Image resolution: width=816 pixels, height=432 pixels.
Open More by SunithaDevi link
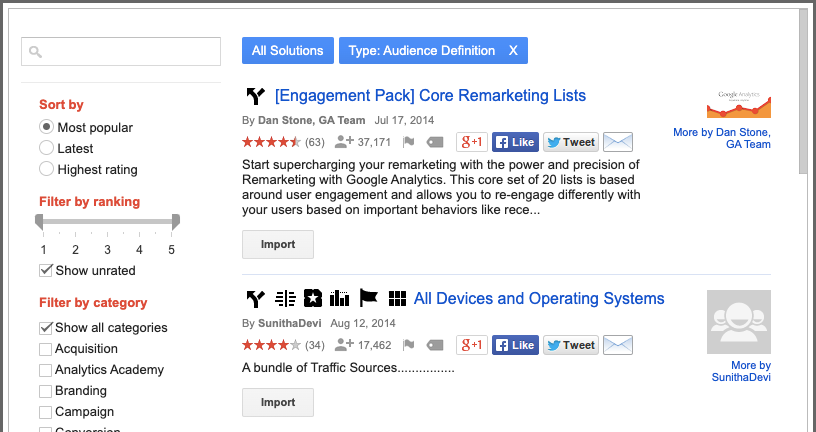click(x=741, y=371)
